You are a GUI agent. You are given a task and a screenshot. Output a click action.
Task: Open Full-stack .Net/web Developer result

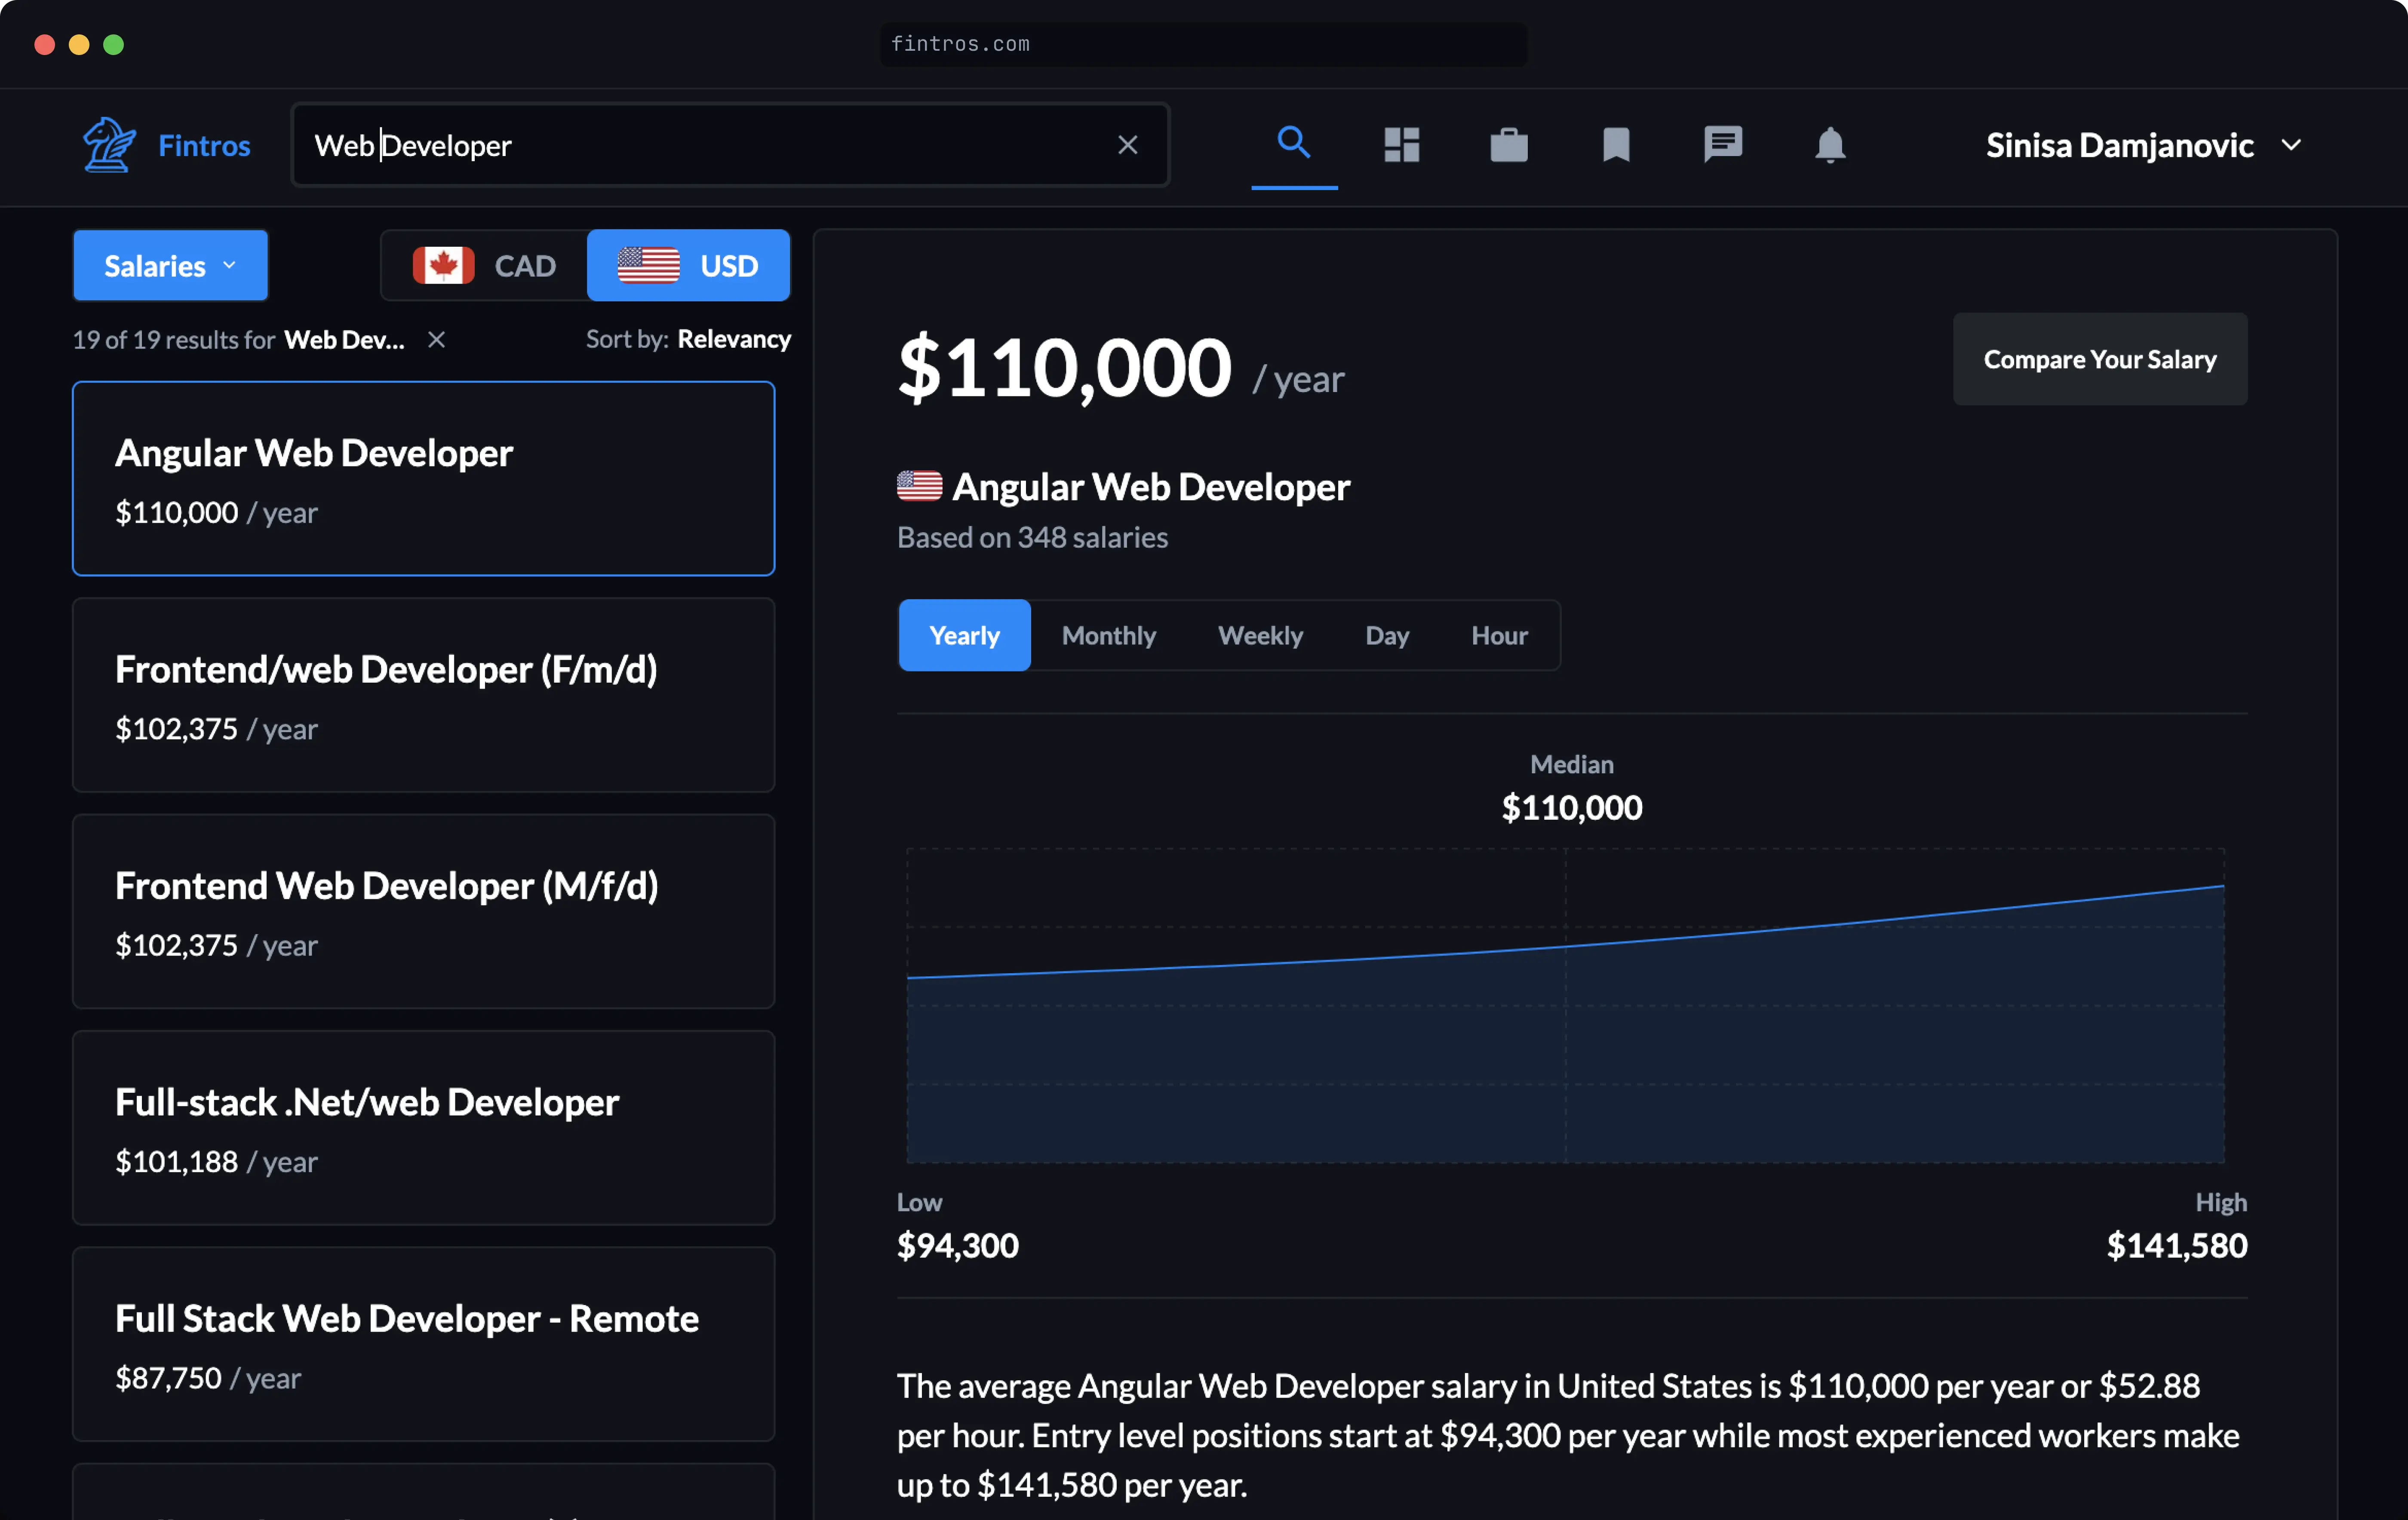[x=423, y=1127]
